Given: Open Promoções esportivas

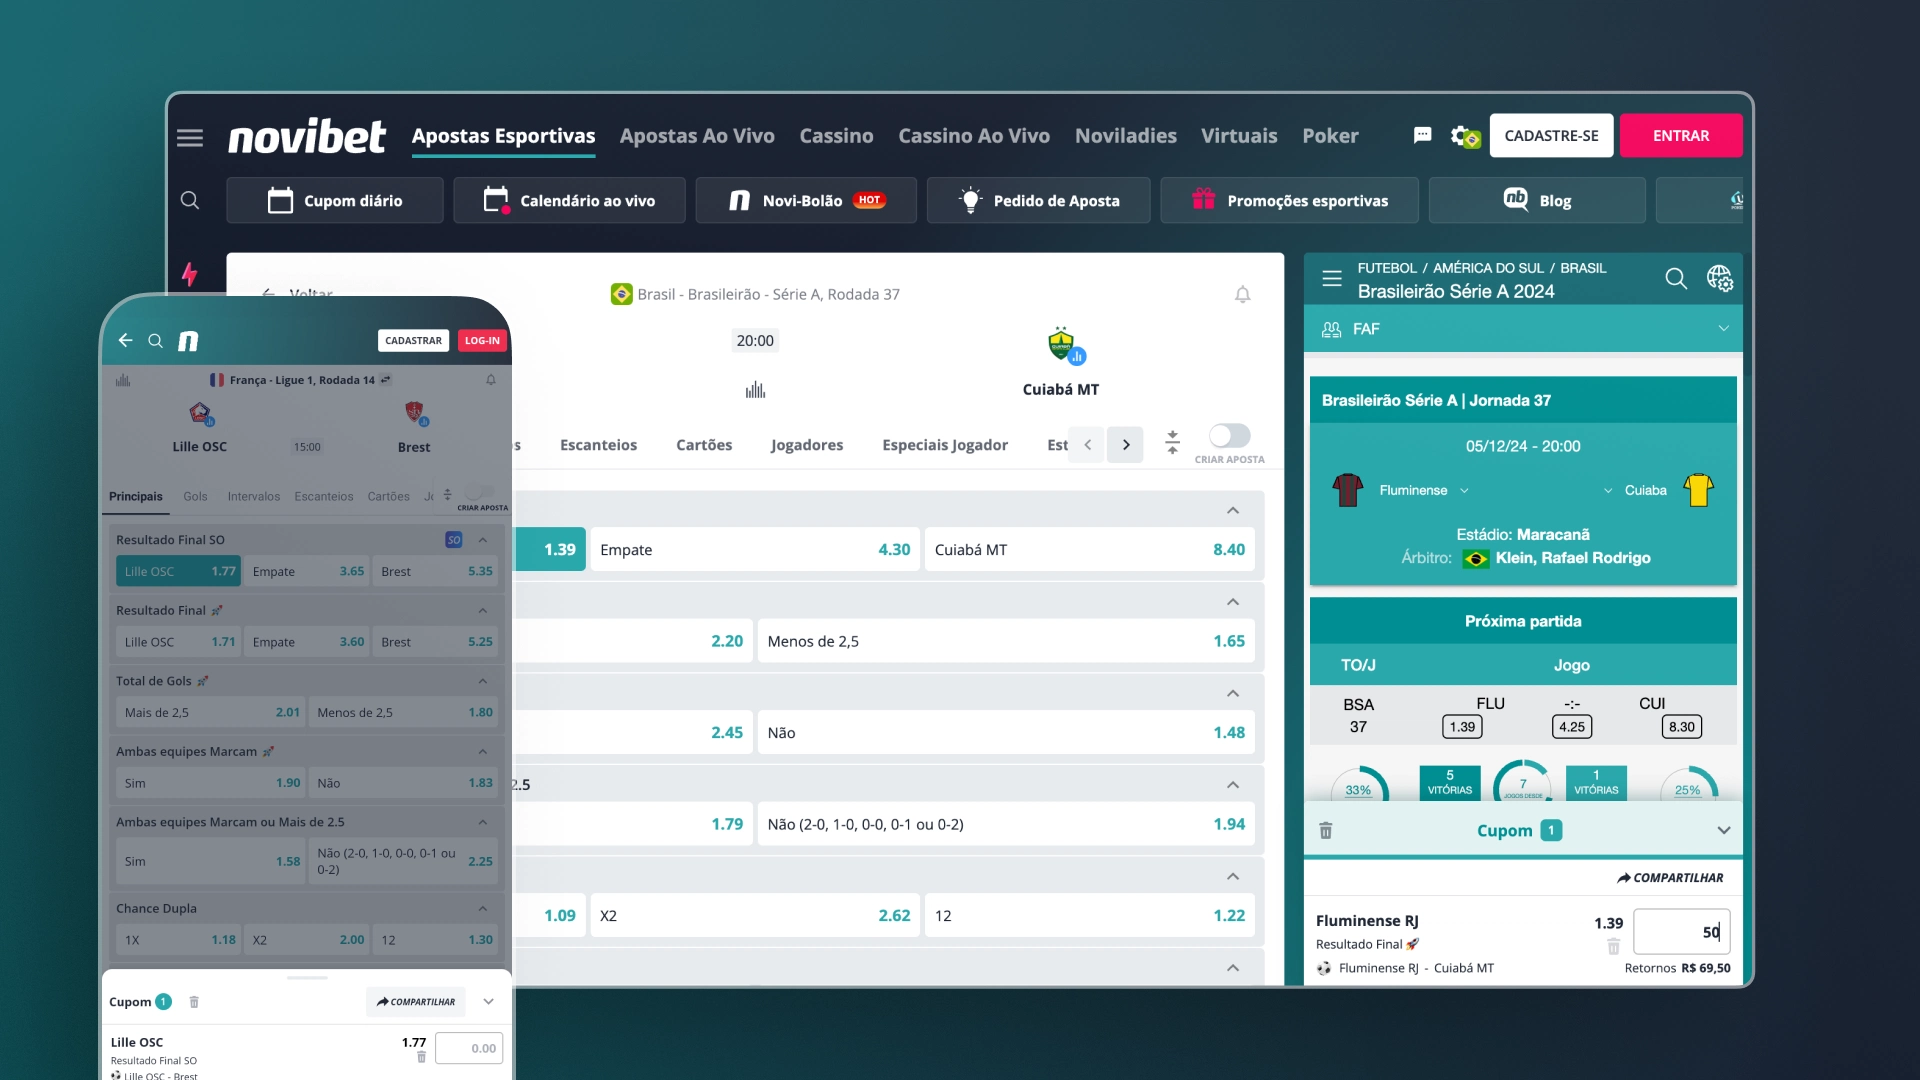Looking at the screenshot, I should (x=1289, y=200).
